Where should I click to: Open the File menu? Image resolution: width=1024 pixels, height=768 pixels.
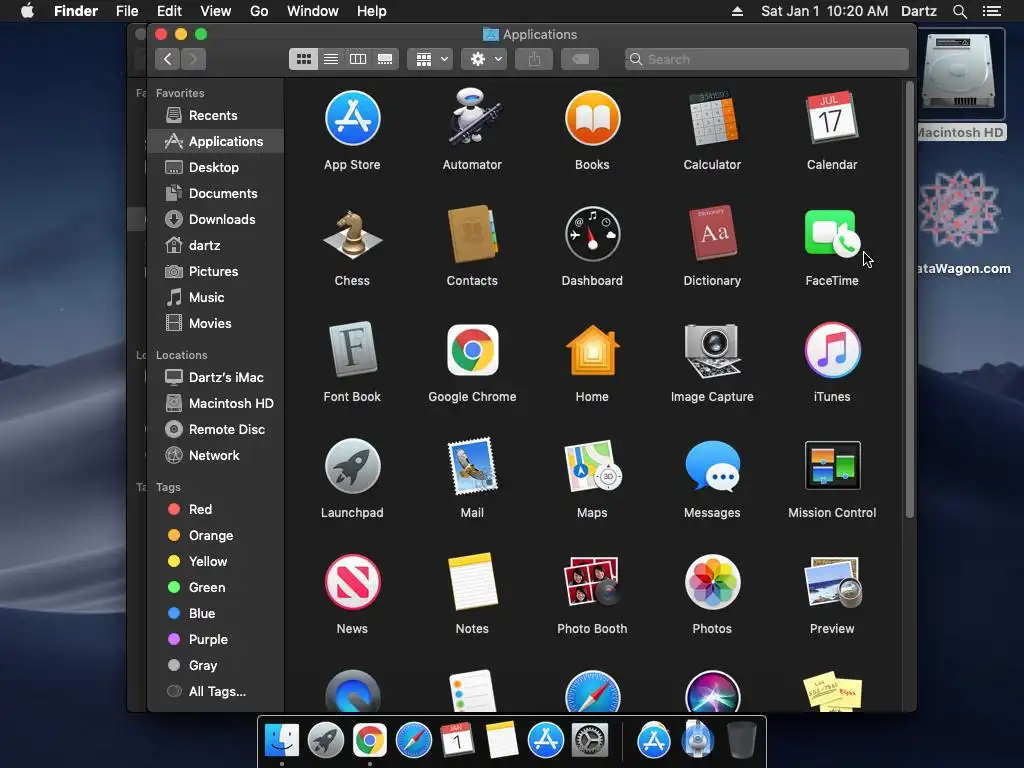tap(127, 11)
